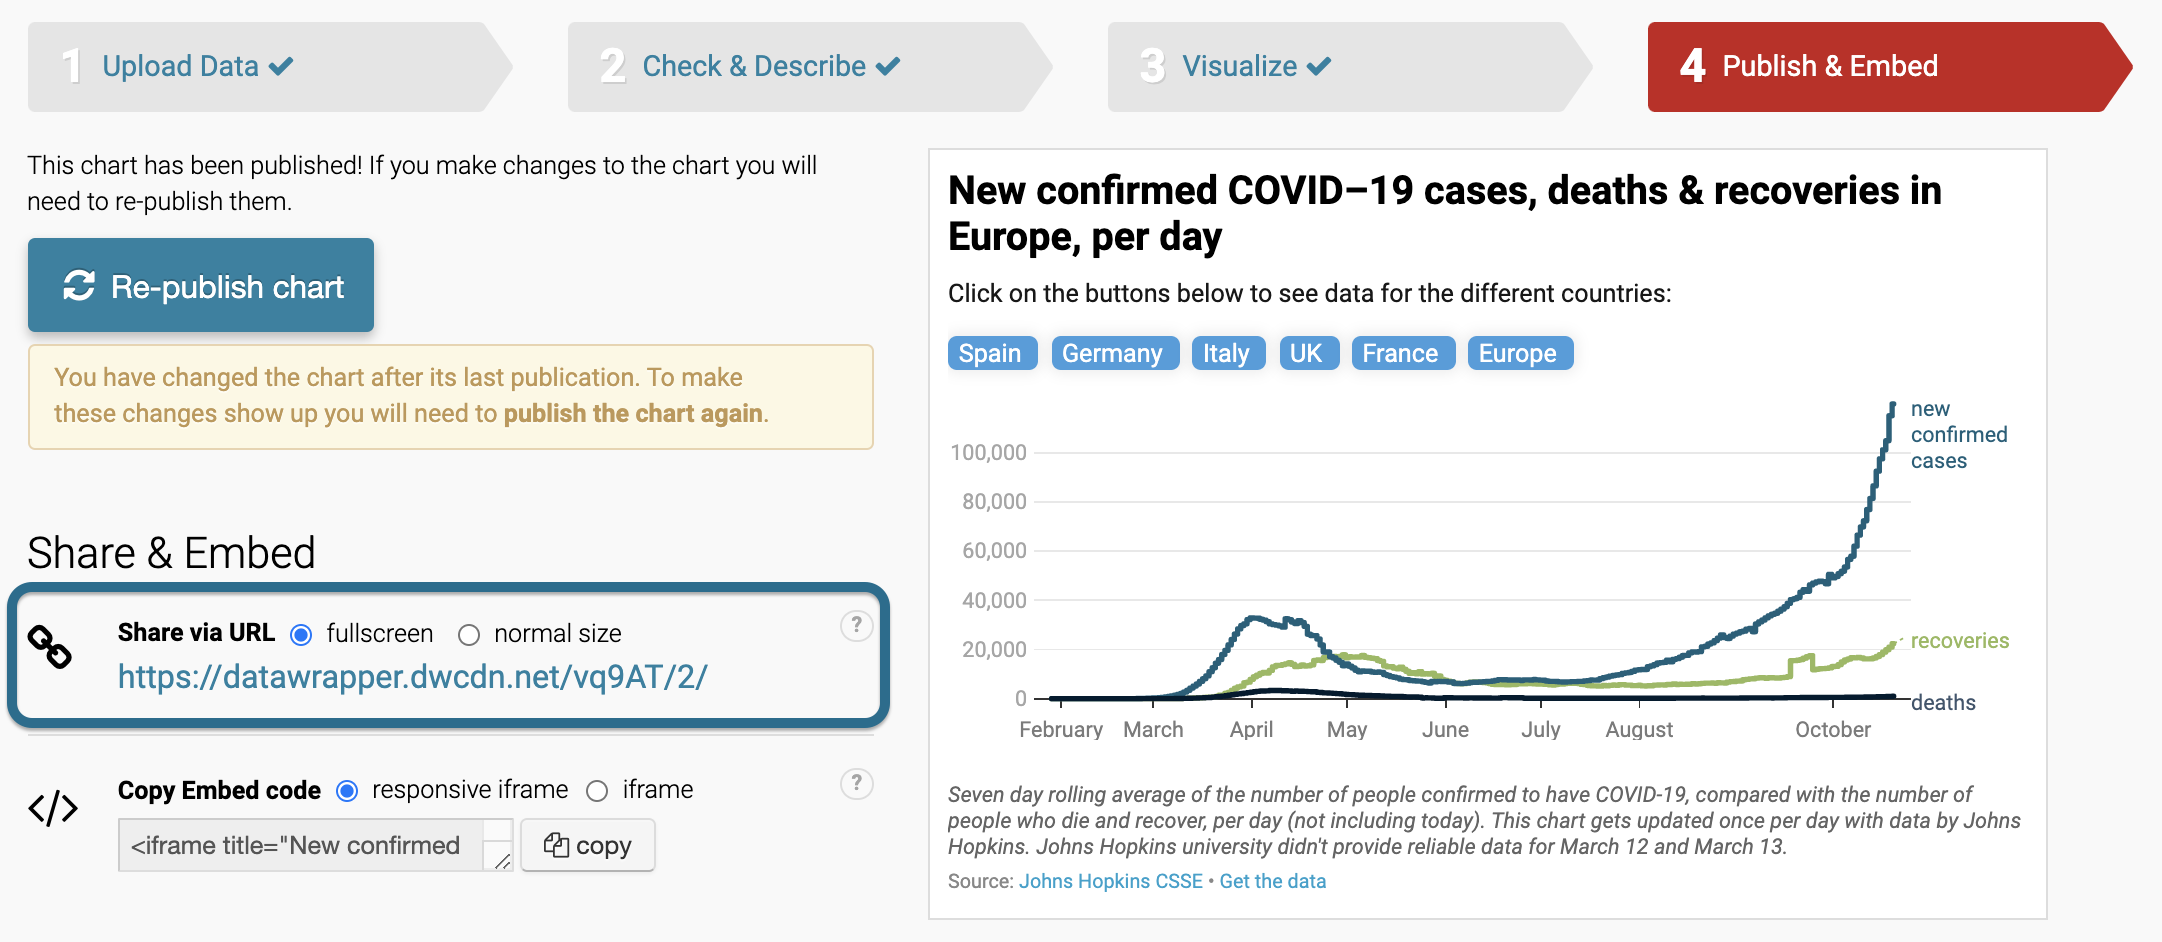This screenshot has width=2162, height=942.
Task: Open help for Share via URL
Action: coord(856,626)
